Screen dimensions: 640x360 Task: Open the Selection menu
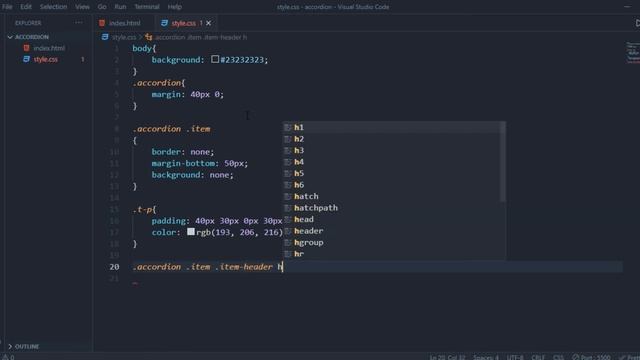(53, 7)
